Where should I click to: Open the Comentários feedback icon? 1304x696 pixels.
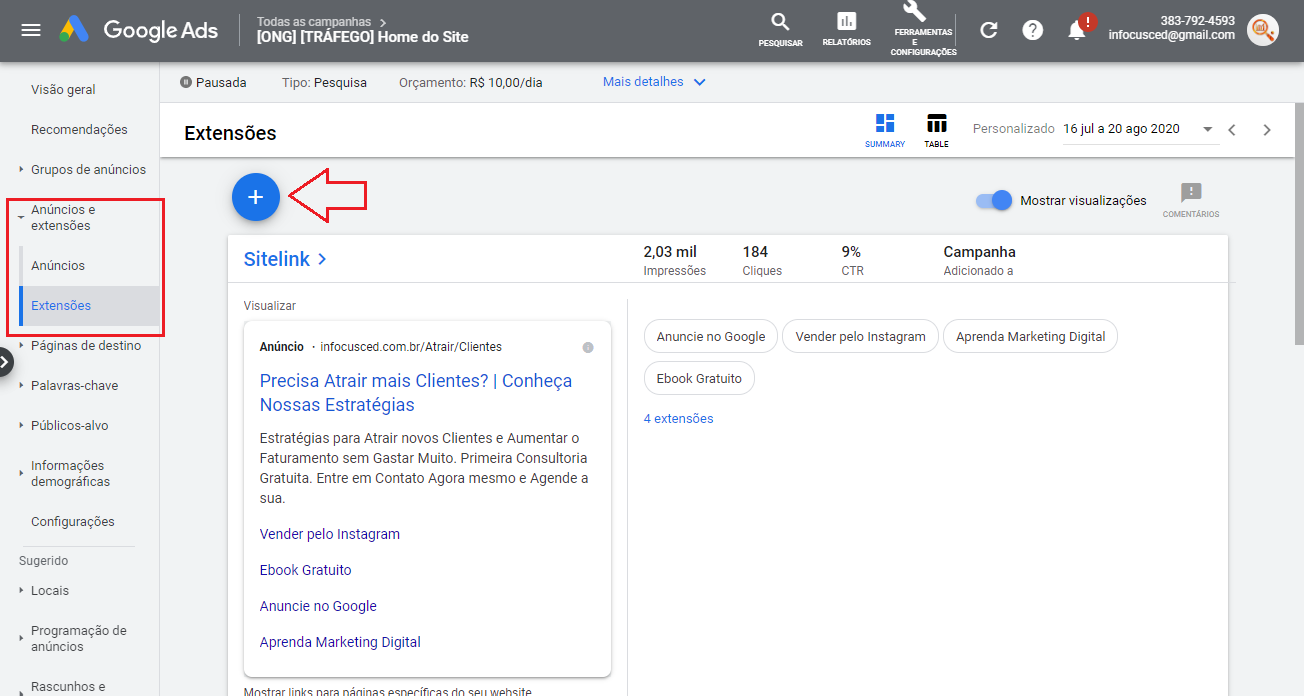click(1190, 200)
